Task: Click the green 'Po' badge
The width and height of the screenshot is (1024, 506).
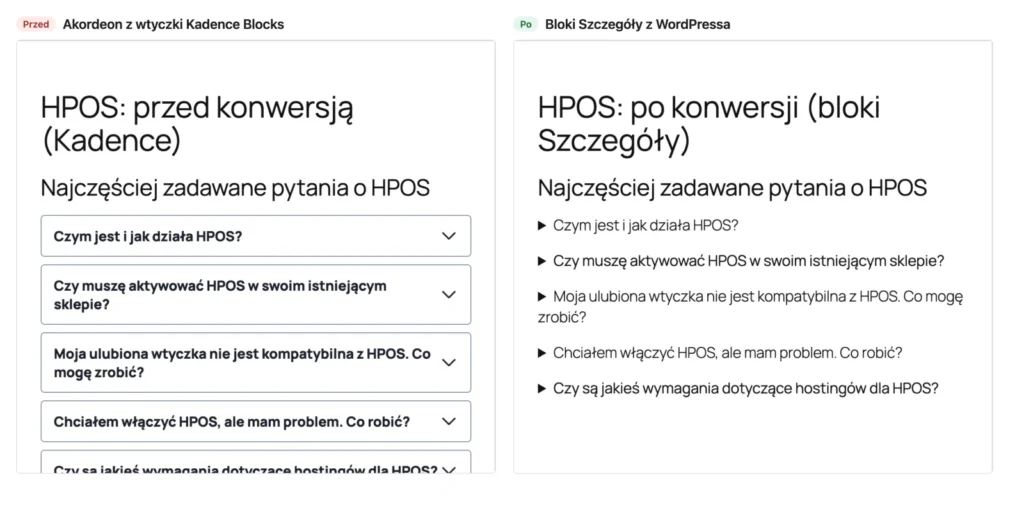Action: (x=526, y=25)
